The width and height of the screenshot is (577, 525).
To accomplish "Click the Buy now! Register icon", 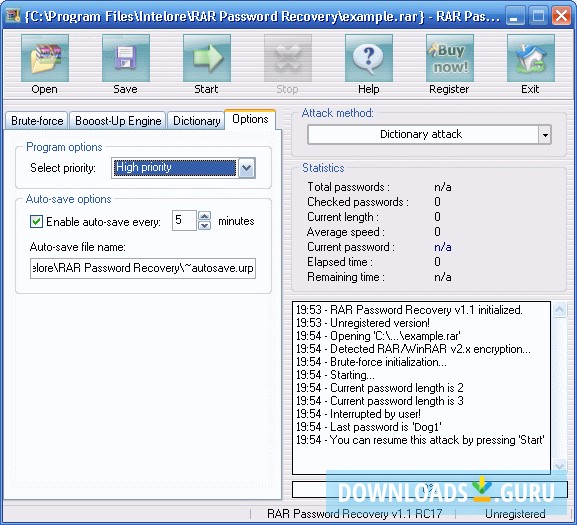I will (450, 58).
